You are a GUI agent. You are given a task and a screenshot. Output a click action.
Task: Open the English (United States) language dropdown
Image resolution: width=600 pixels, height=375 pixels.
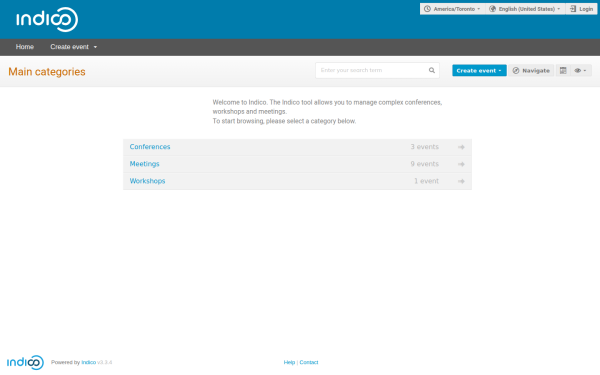(x=525, y=9)
